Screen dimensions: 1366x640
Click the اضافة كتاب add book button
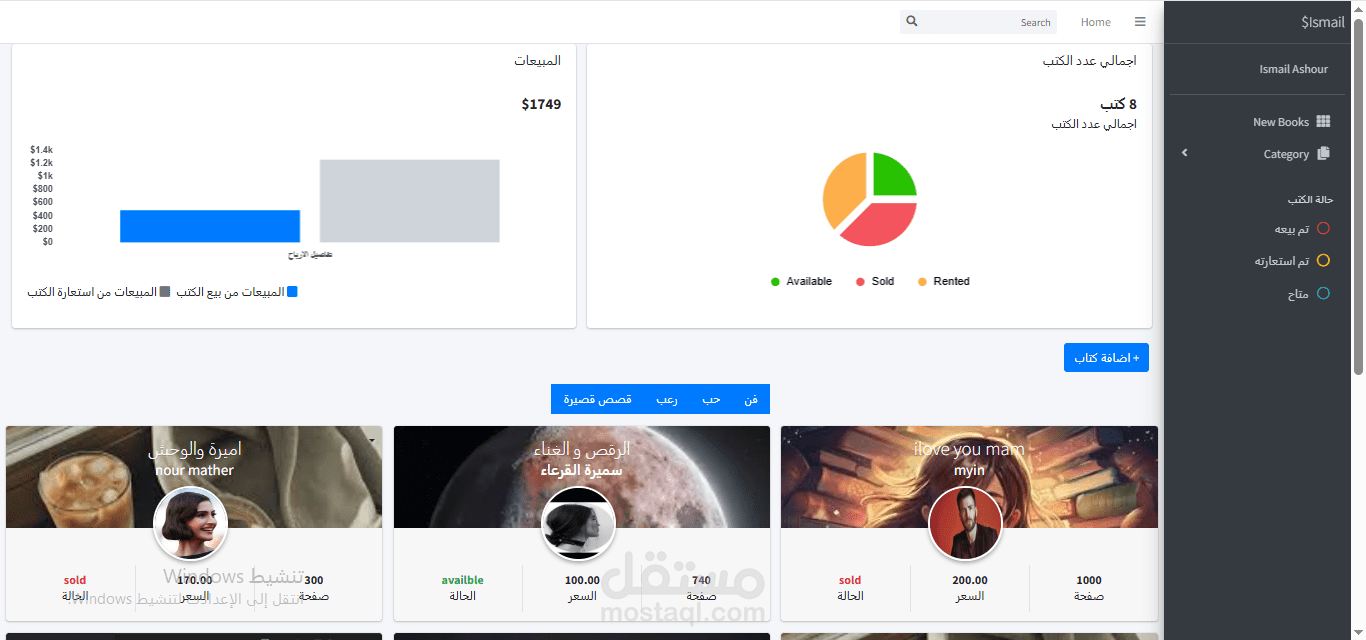click(1106, 357)
